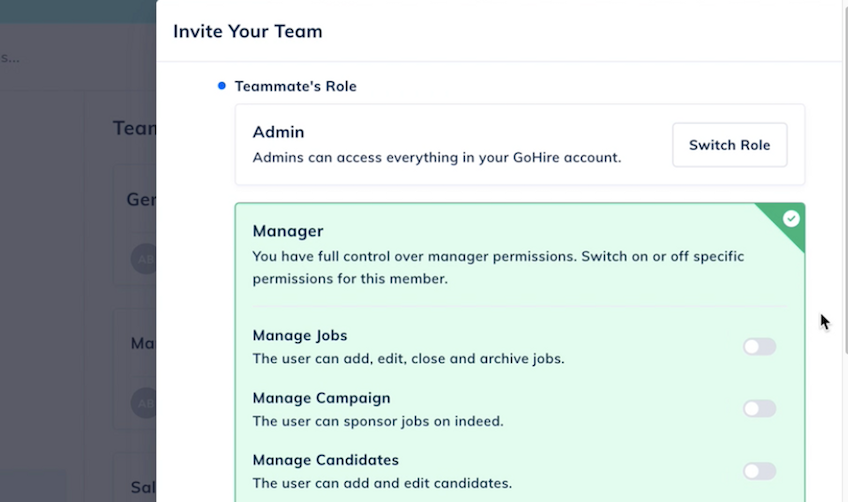Turn on Manage Campaign permission
This screenshot has width=848, height=502.
(x=759, y=408)
